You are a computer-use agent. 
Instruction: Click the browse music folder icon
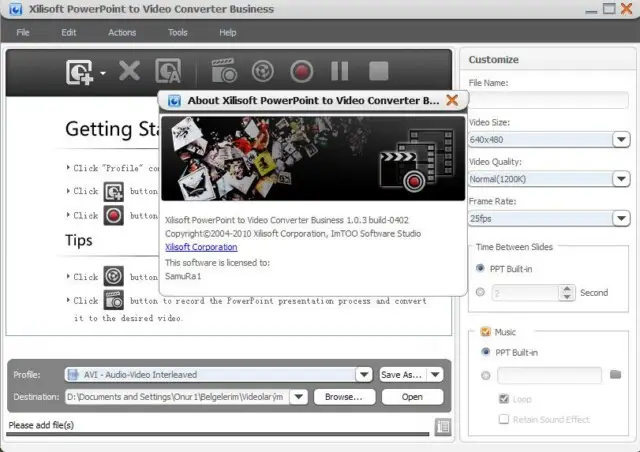point(616,374)
